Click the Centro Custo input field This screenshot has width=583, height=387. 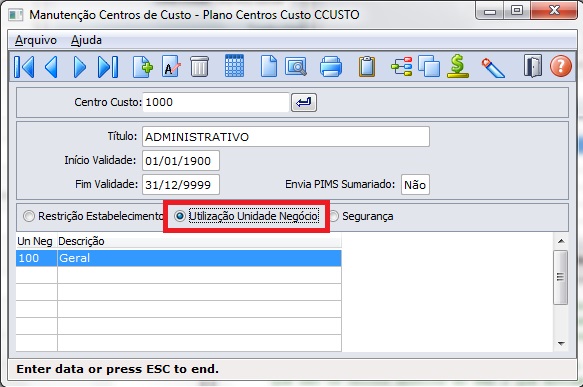[x=216, y=102]
